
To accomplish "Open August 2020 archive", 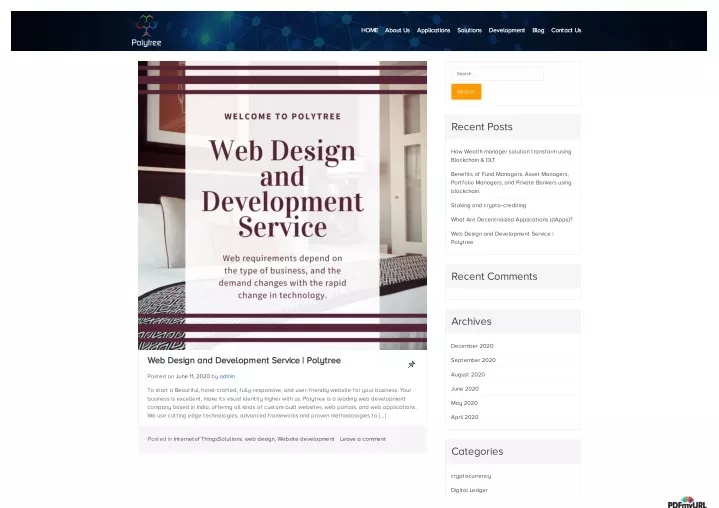I will point(468,375).
